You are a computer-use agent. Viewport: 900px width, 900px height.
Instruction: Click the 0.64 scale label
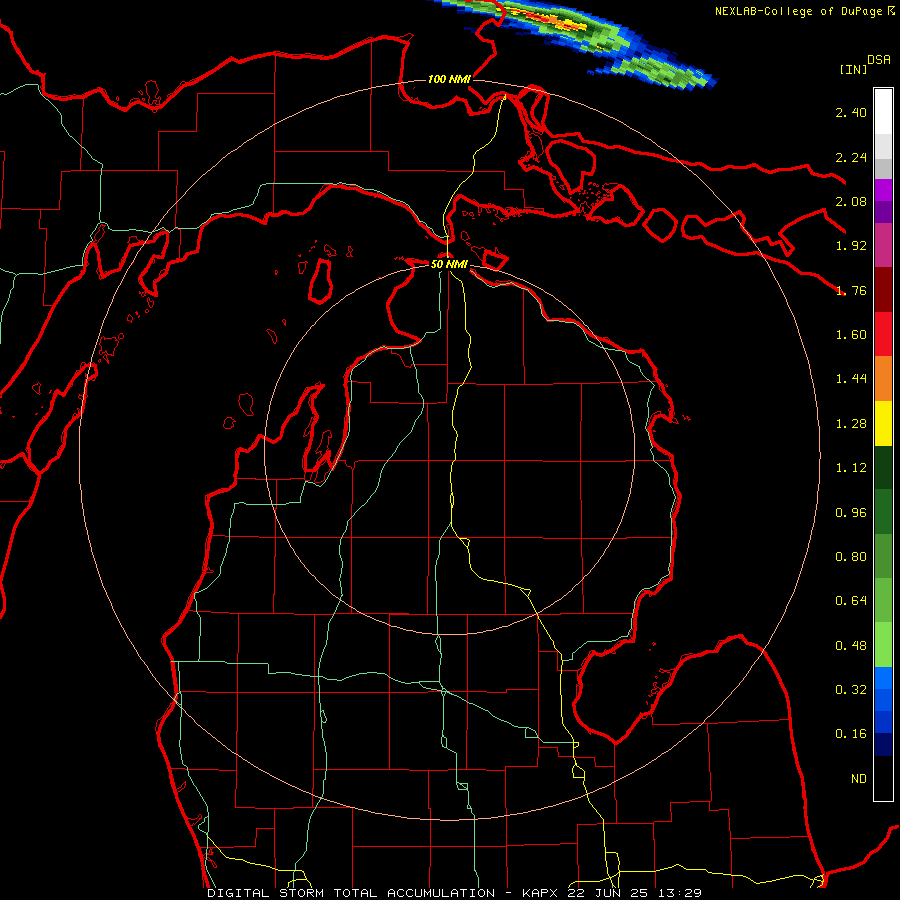coord(851,601)
